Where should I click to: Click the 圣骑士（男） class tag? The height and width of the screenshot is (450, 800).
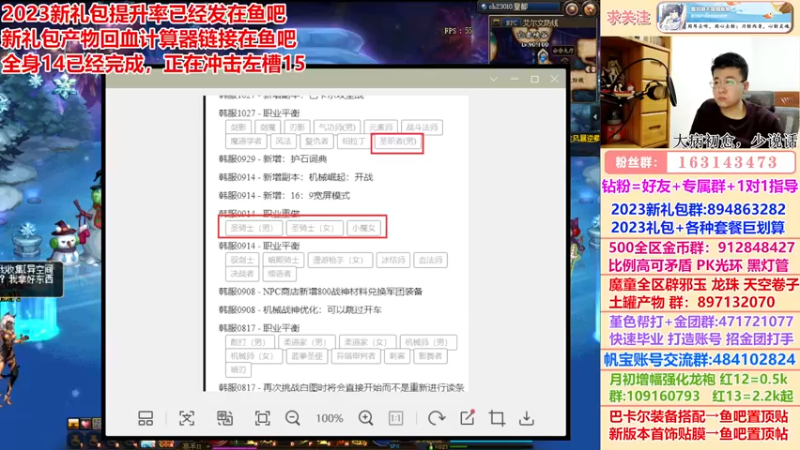pos(253,228)
